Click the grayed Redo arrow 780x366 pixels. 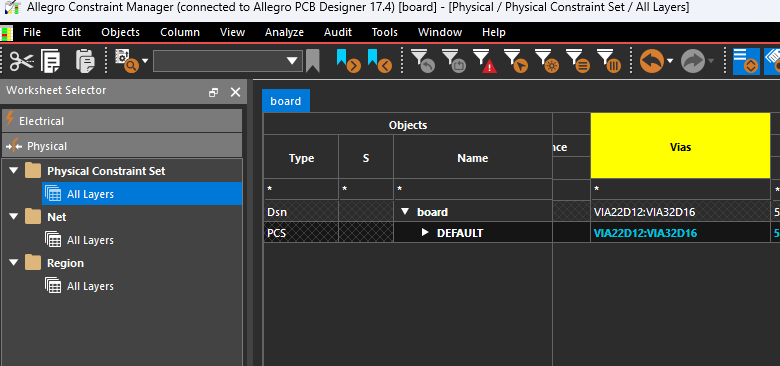[x=693, y=61]
